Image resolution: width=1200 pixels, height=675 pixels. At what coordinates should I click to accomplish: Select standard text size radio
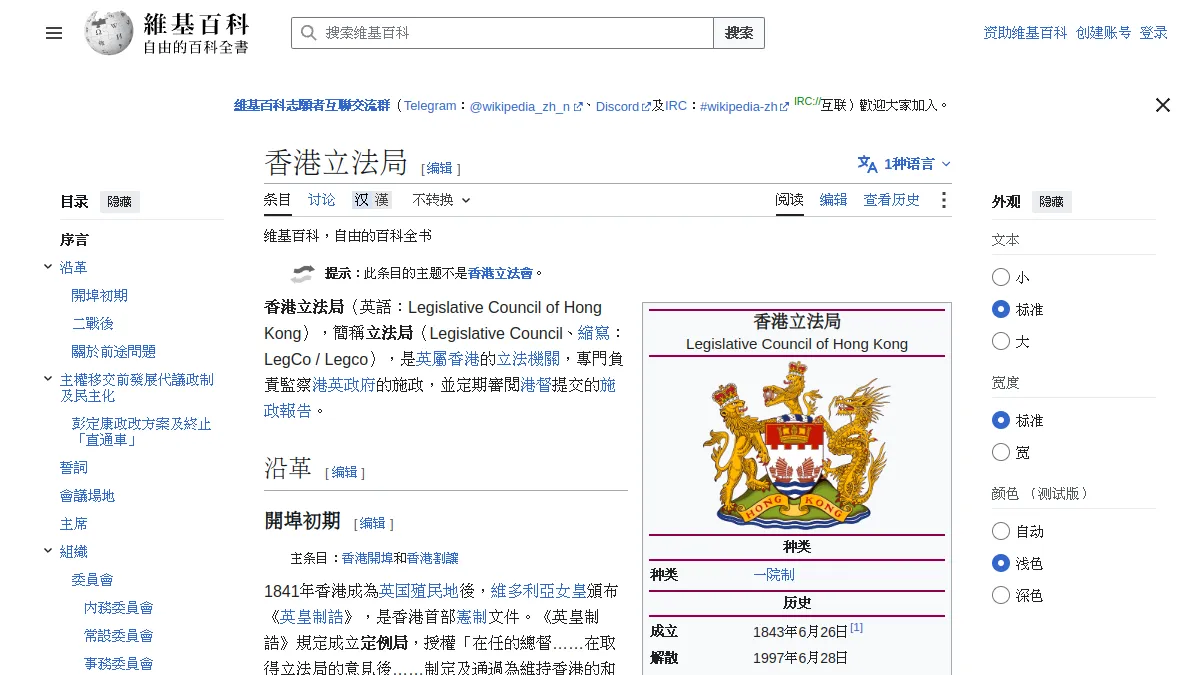coord(1001,309)
